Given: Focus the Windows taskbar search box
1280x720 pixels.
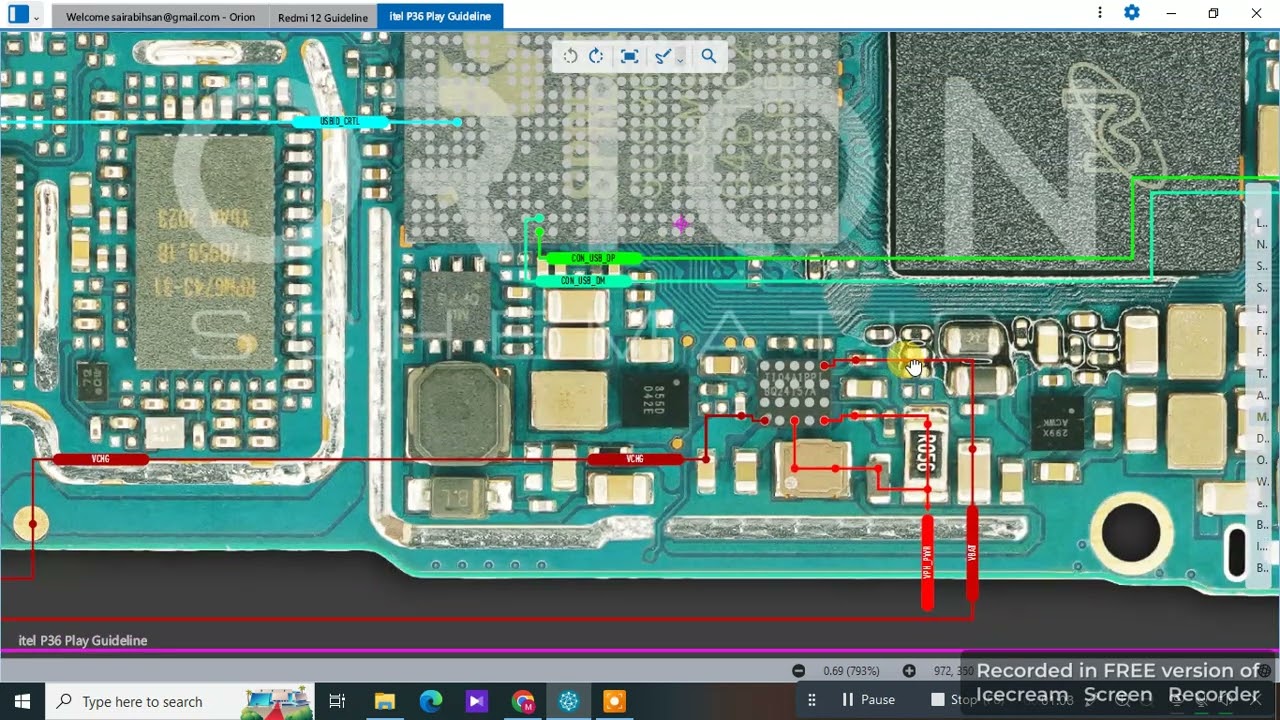Looking at the screenshot, I should point(180,701).
